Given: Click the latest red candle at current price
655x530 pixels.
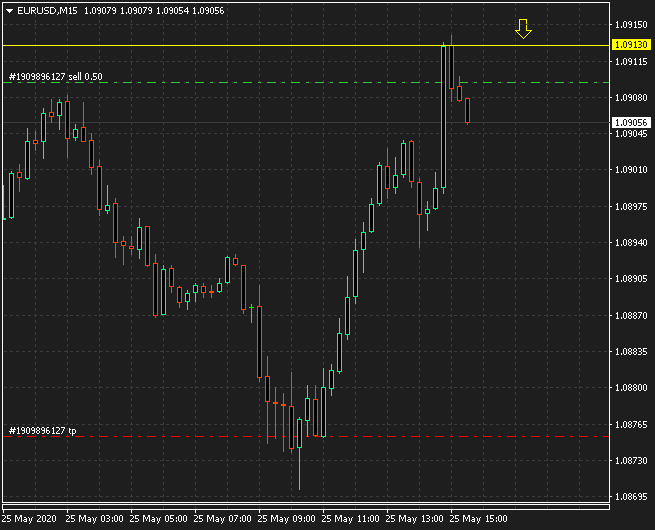Looking at the screenshot, I should [467, 111].
